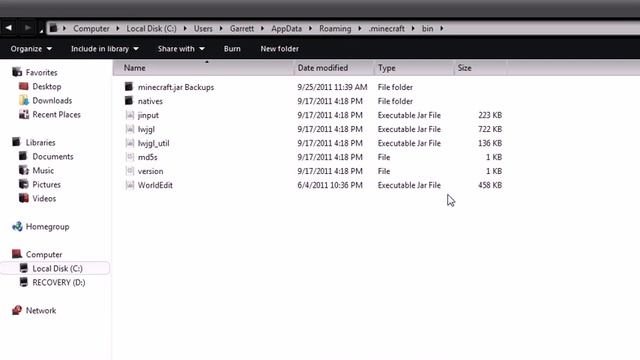Click the 9/25/2011 11:39 AM date cell
Screen dimensions: 640x360
point(332,87)
